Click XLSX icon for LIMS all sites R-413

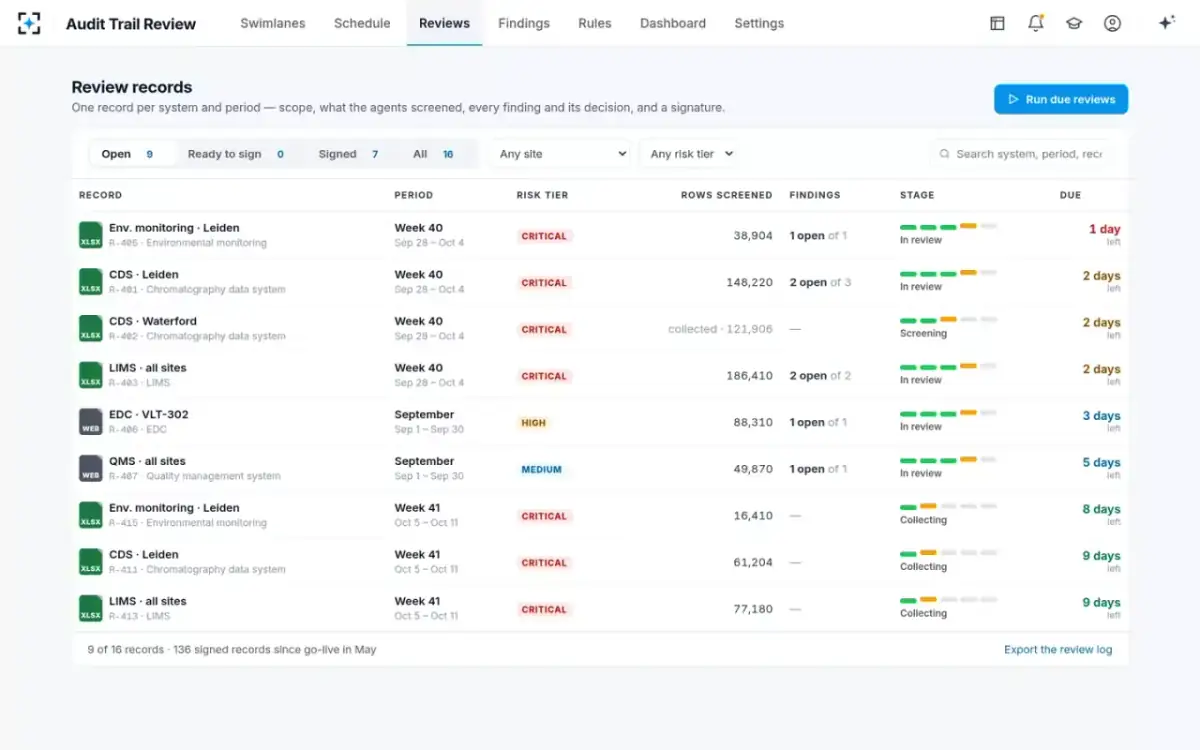pos(91,609)
